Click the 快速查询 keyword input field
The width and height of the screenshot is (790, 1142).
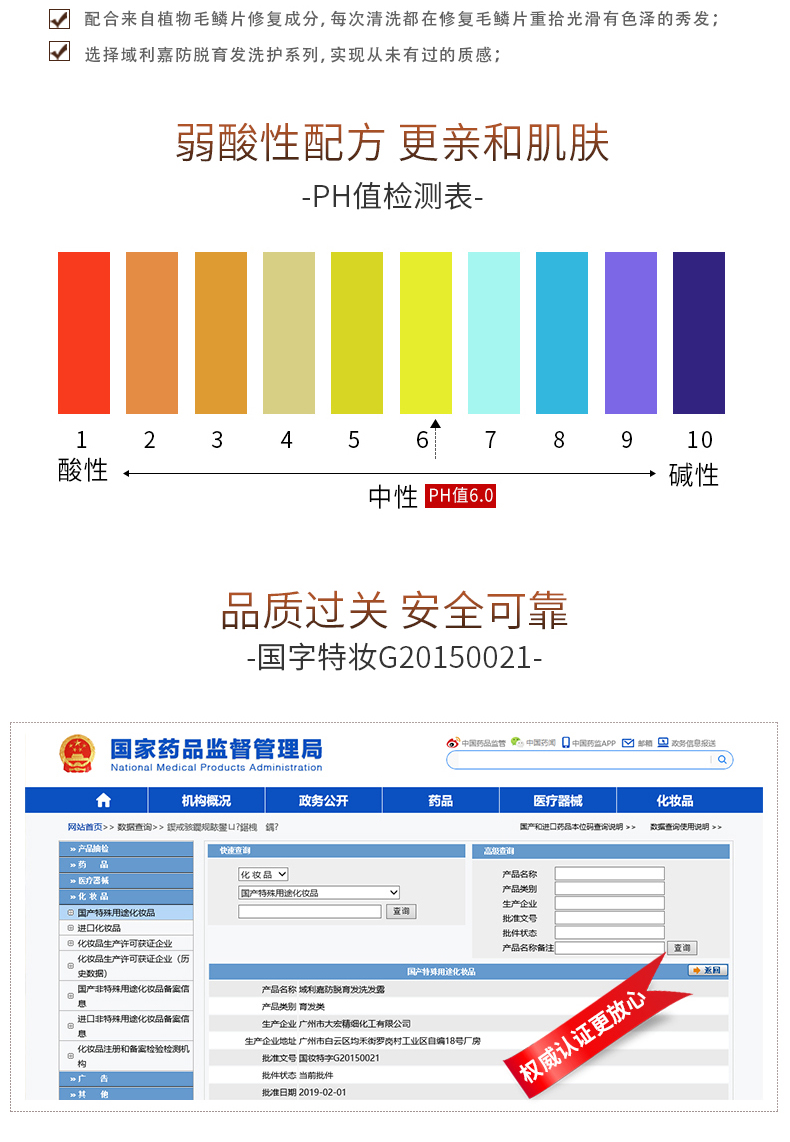point(309,911)
